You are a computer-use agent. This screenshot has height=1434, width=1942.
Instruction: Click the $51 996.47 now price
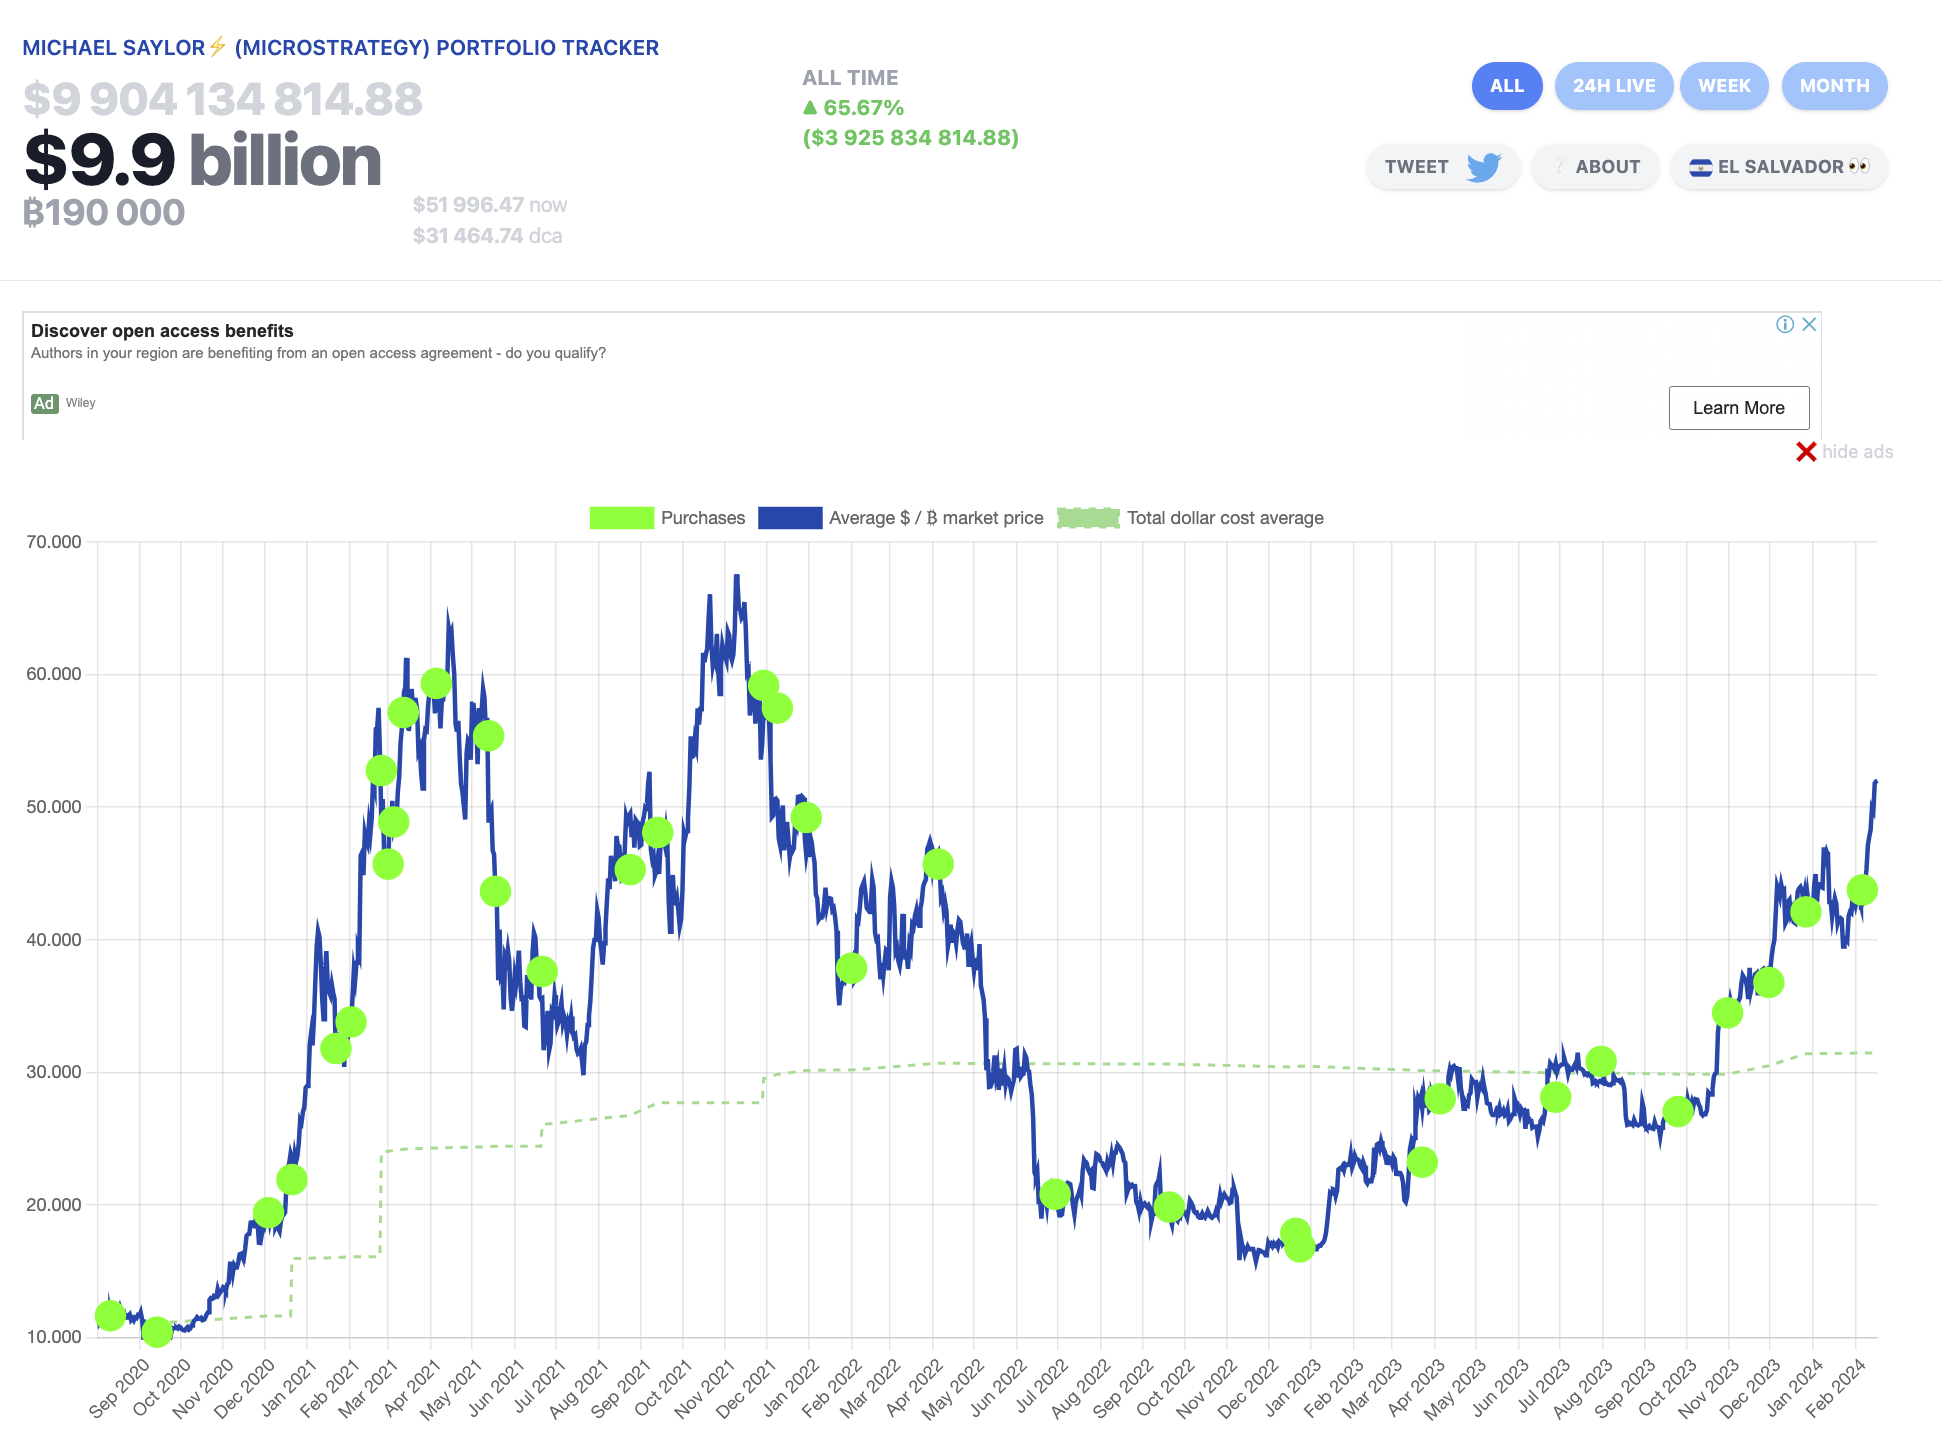tap(489, 205)
